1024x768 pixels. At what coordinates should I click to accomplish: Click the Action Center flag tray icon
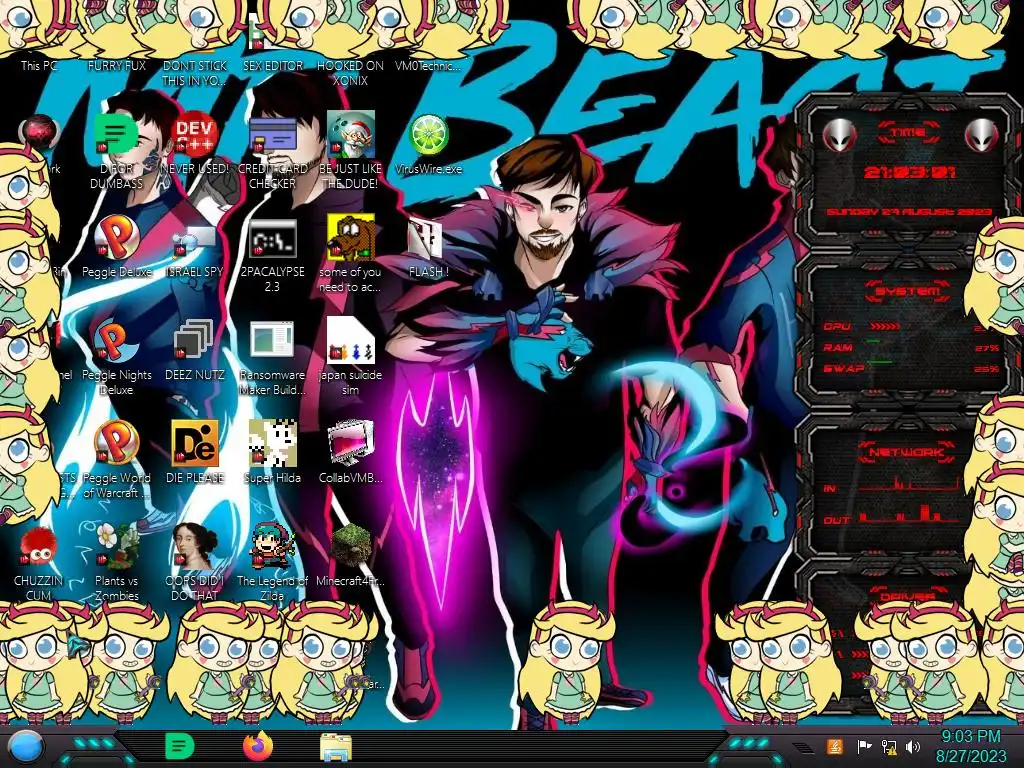coord(864,746)
